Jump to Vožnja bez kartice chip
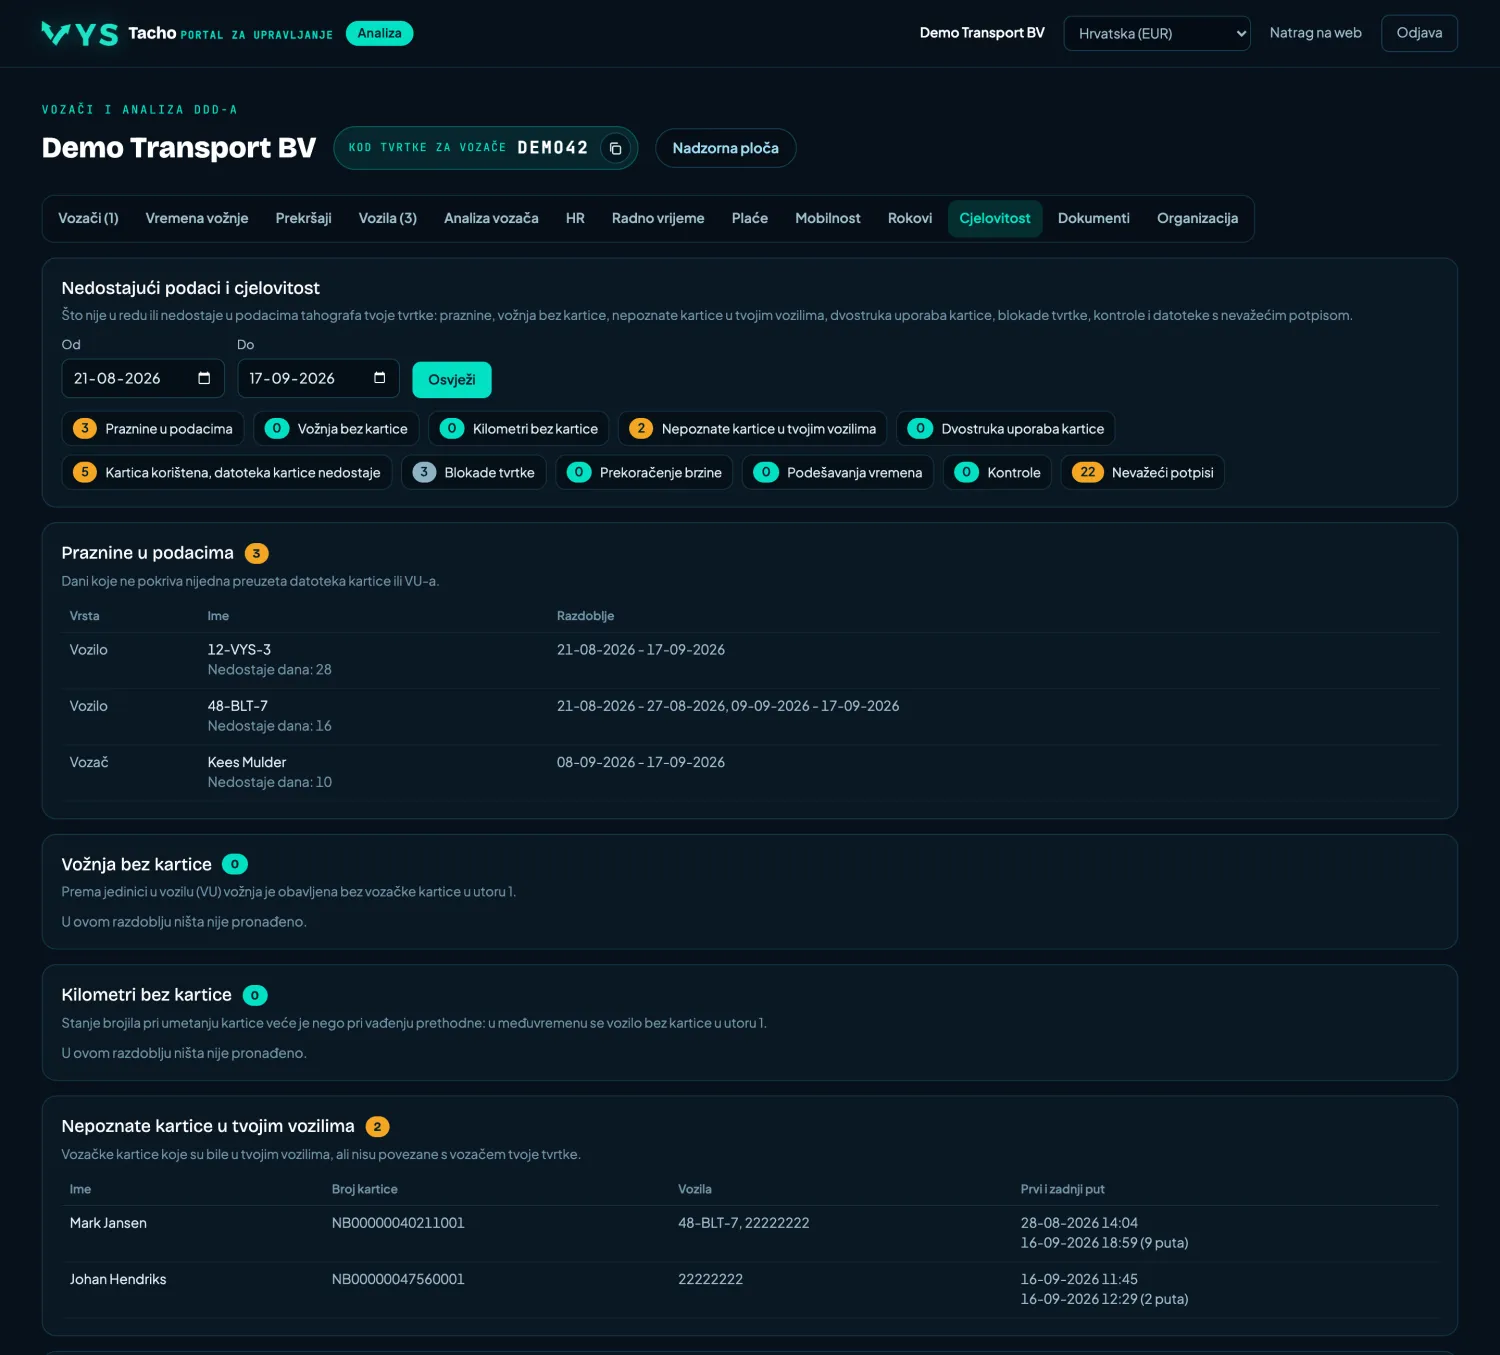 coord(336,429)
